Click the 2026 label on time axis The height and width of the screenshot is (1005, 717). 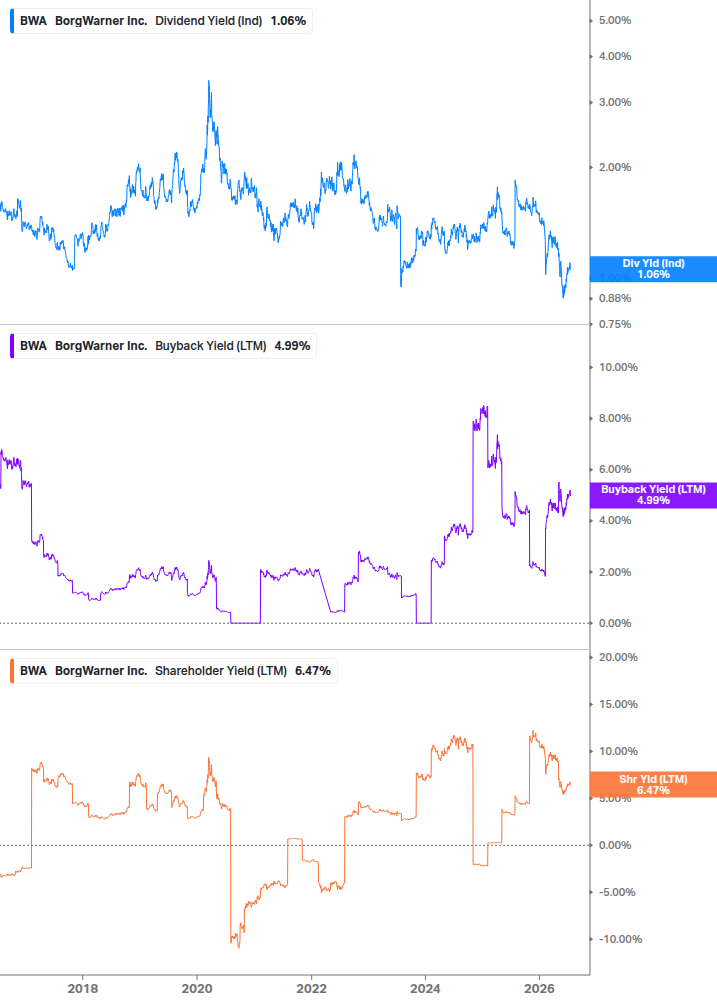point(540,988)
